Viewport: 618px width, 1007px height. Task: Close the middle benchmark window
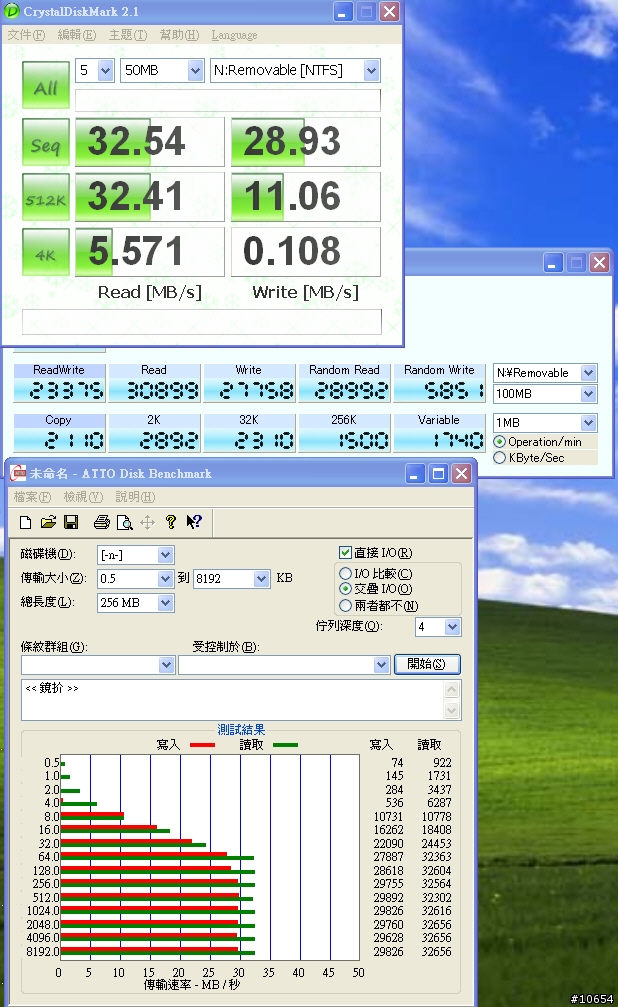point(599,262)
